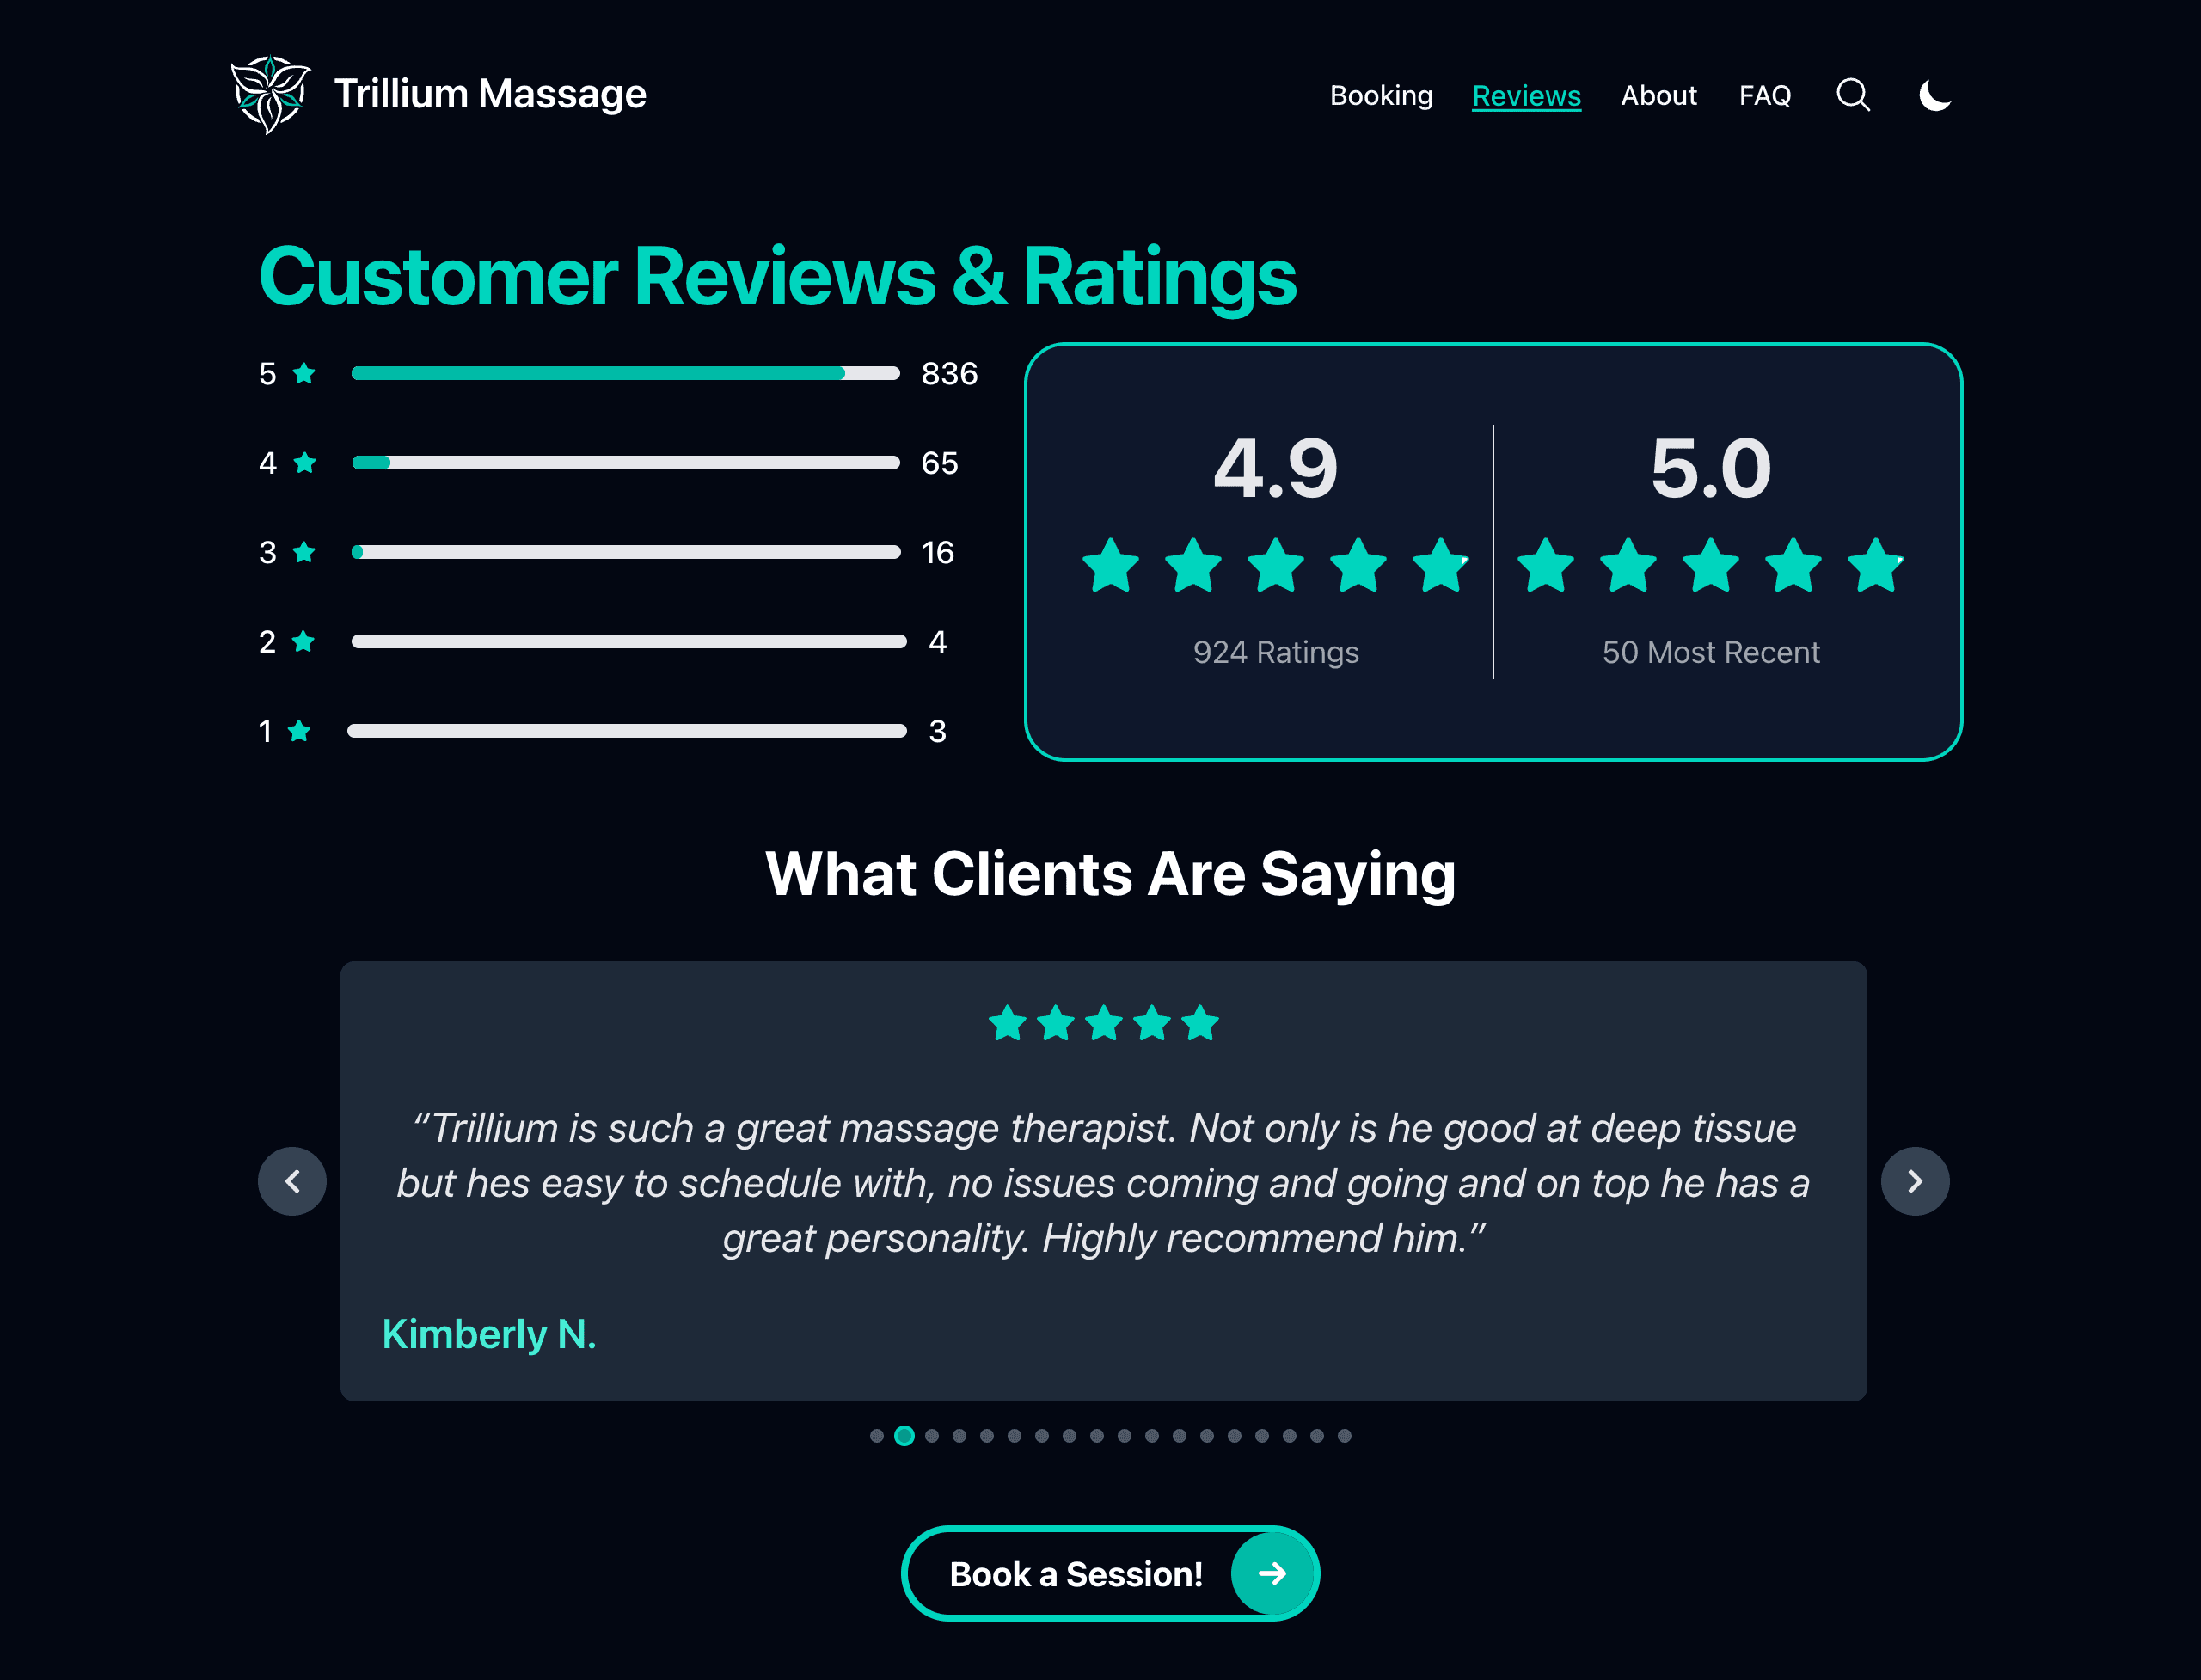Viewport: 2201px width, 1680px height.
Task: Go back a review with the left arrow
Action: click(292, 1181)
